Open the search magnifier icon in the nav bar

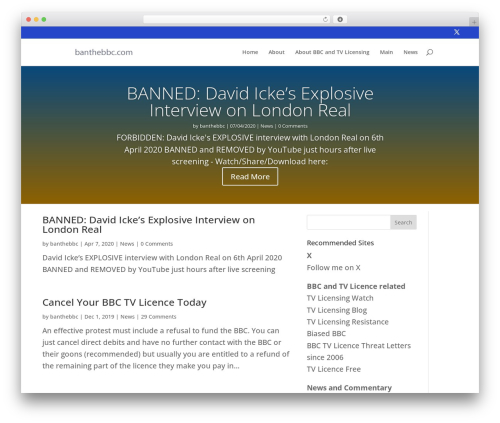tap(429, 52)
